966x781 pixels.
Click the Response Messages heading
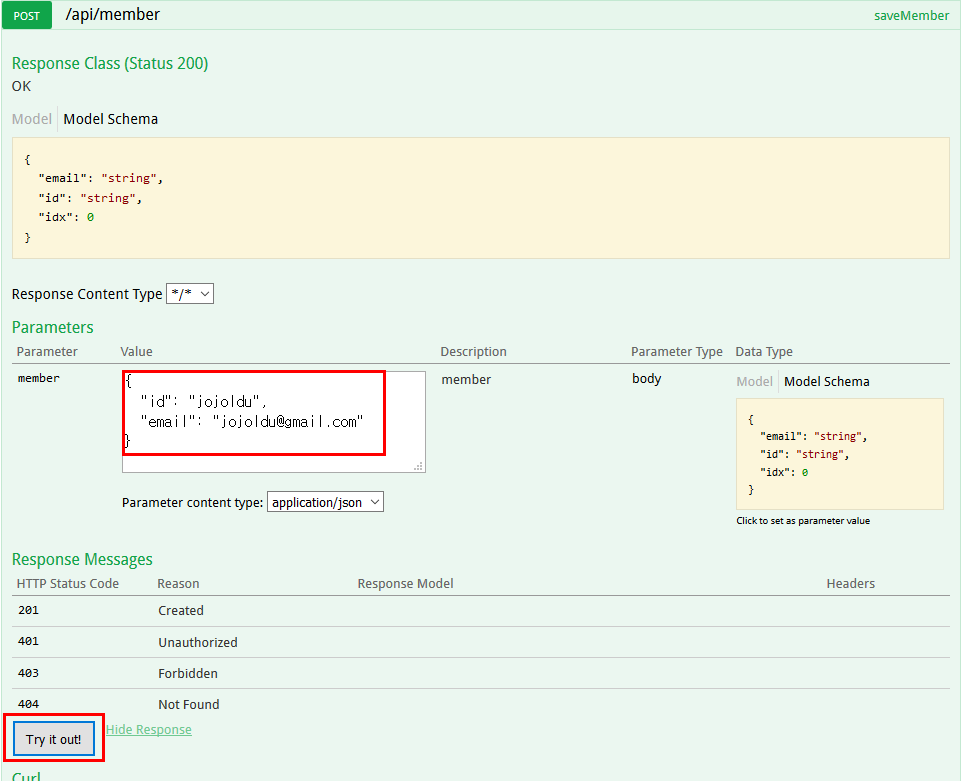pyautogui.click(x=83, y=559)
